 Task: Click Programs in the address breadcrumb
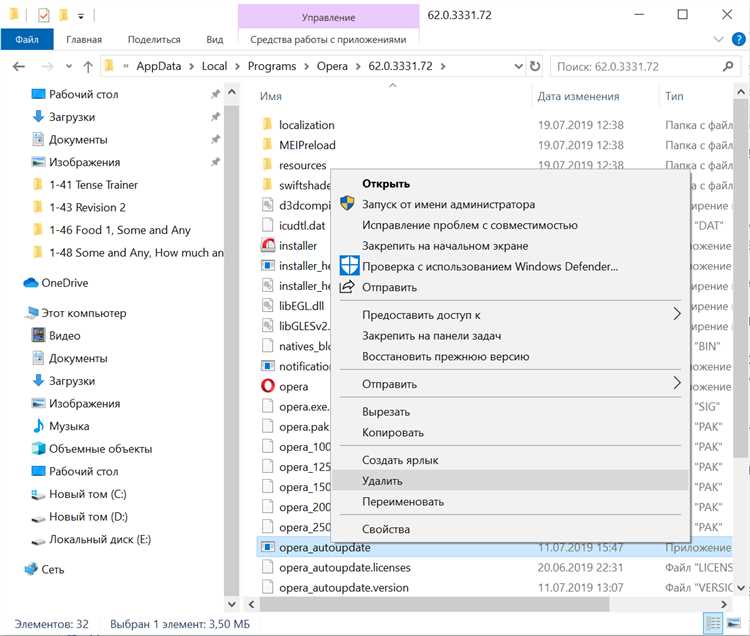272,66
